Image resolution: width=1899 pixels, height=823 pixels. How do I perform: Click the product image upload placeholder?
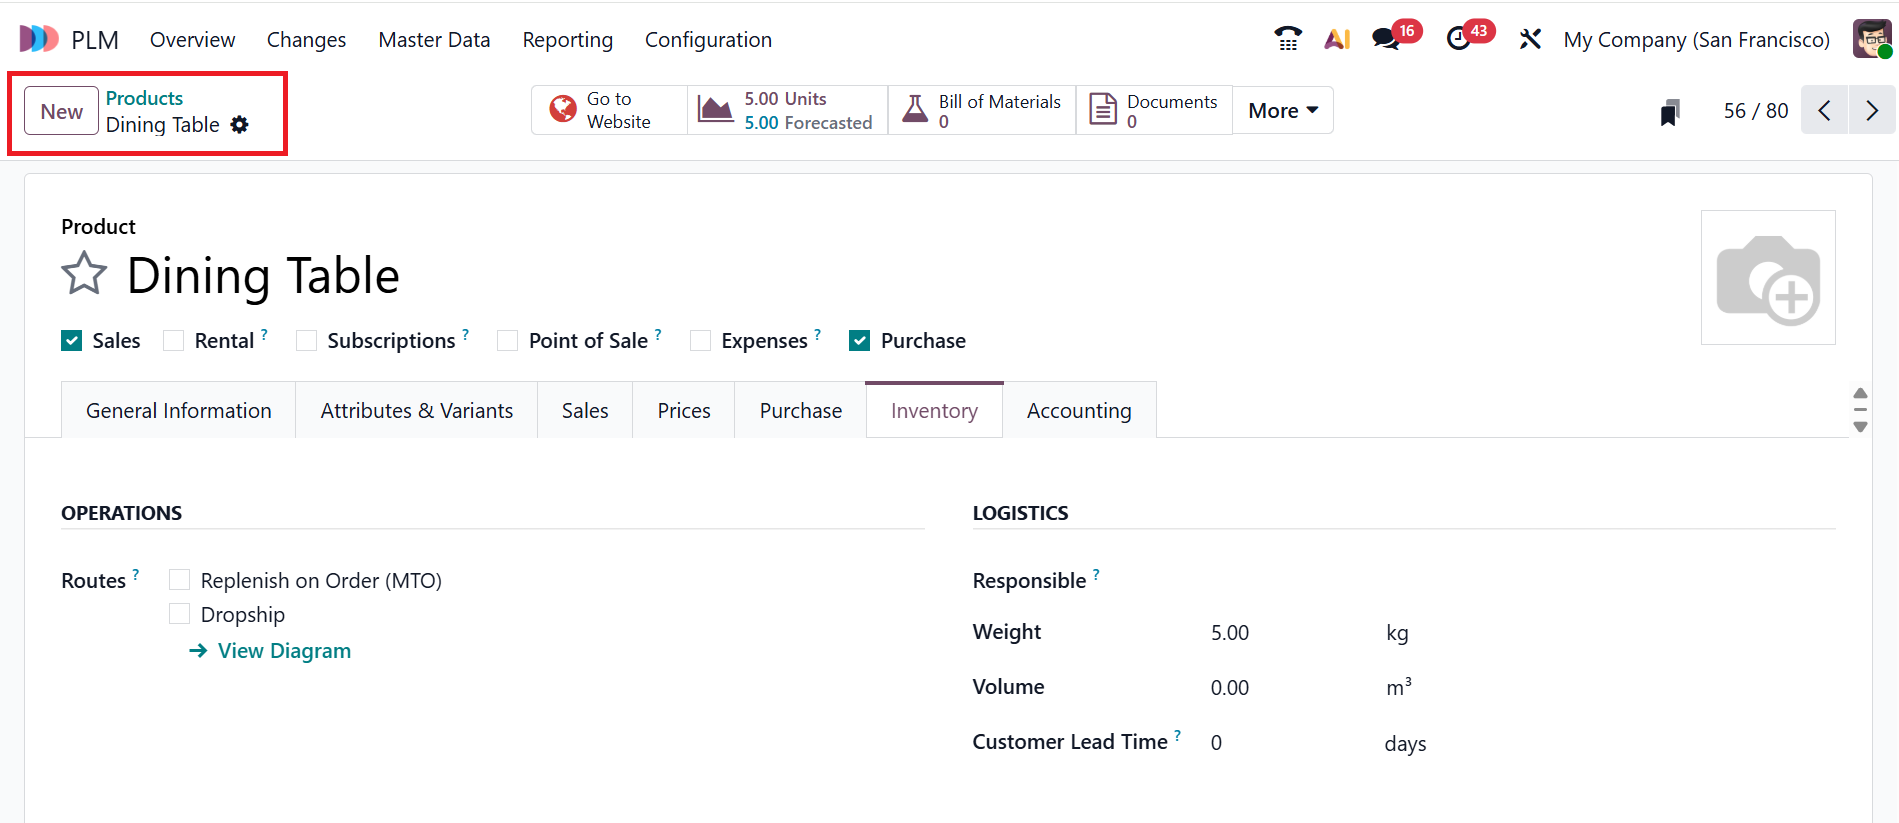1767,278
